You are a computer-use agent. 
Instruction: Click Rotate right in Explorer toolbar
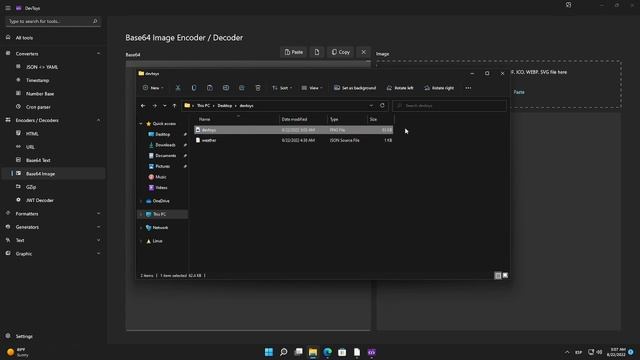pos(439,88)
